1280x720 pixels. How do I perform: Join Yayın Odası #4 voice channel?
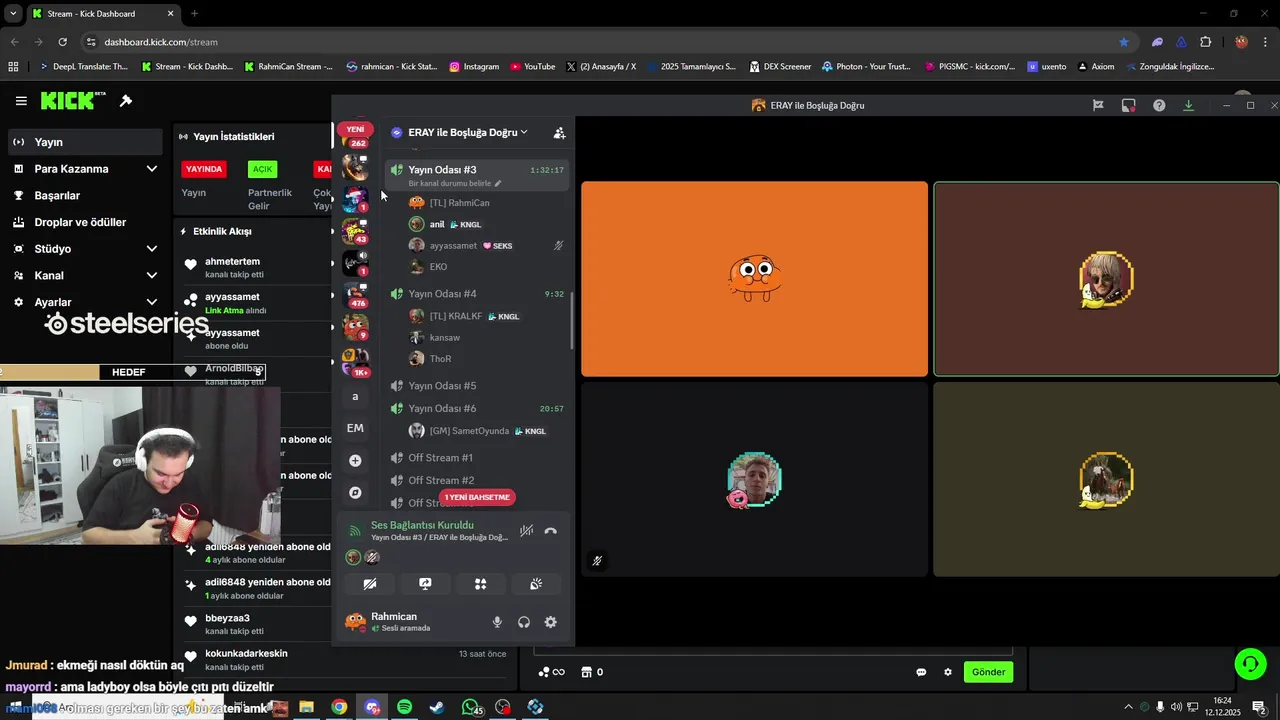(477, 294)
